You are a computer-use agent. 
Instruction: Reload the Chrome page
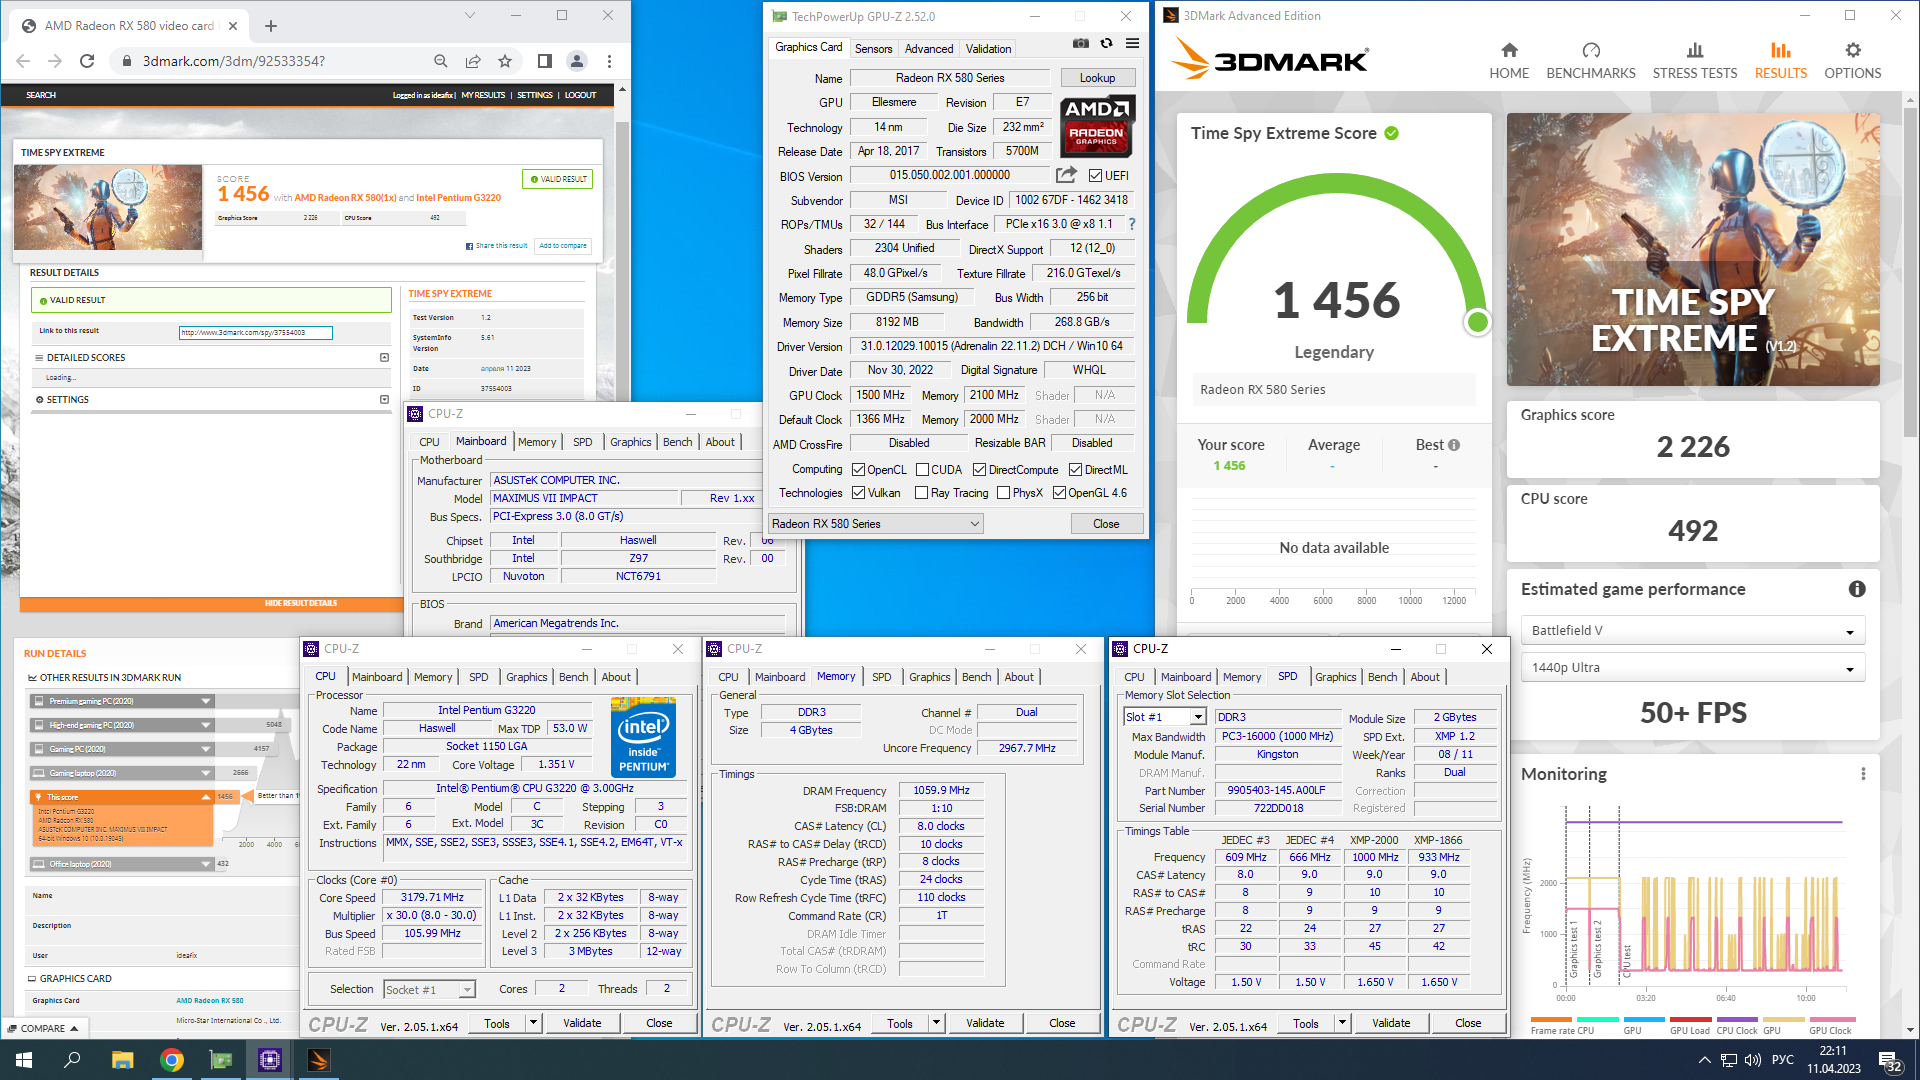(87, 61)
